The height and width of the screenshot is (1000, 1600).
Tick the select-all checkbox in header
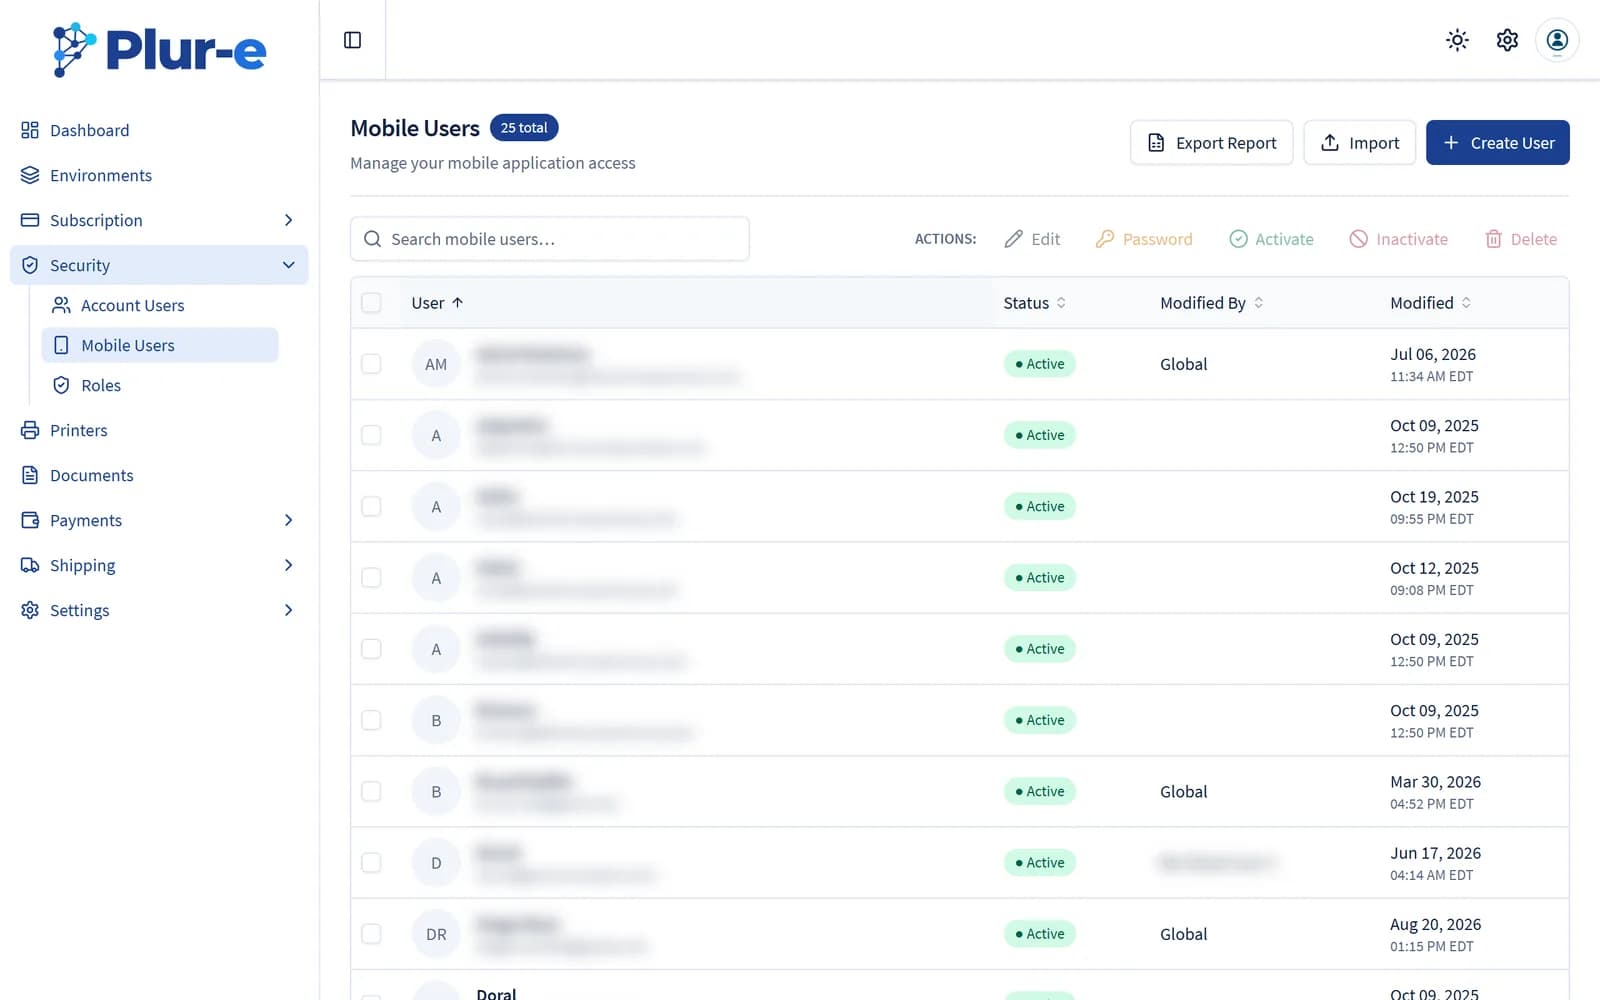(371, 303)
